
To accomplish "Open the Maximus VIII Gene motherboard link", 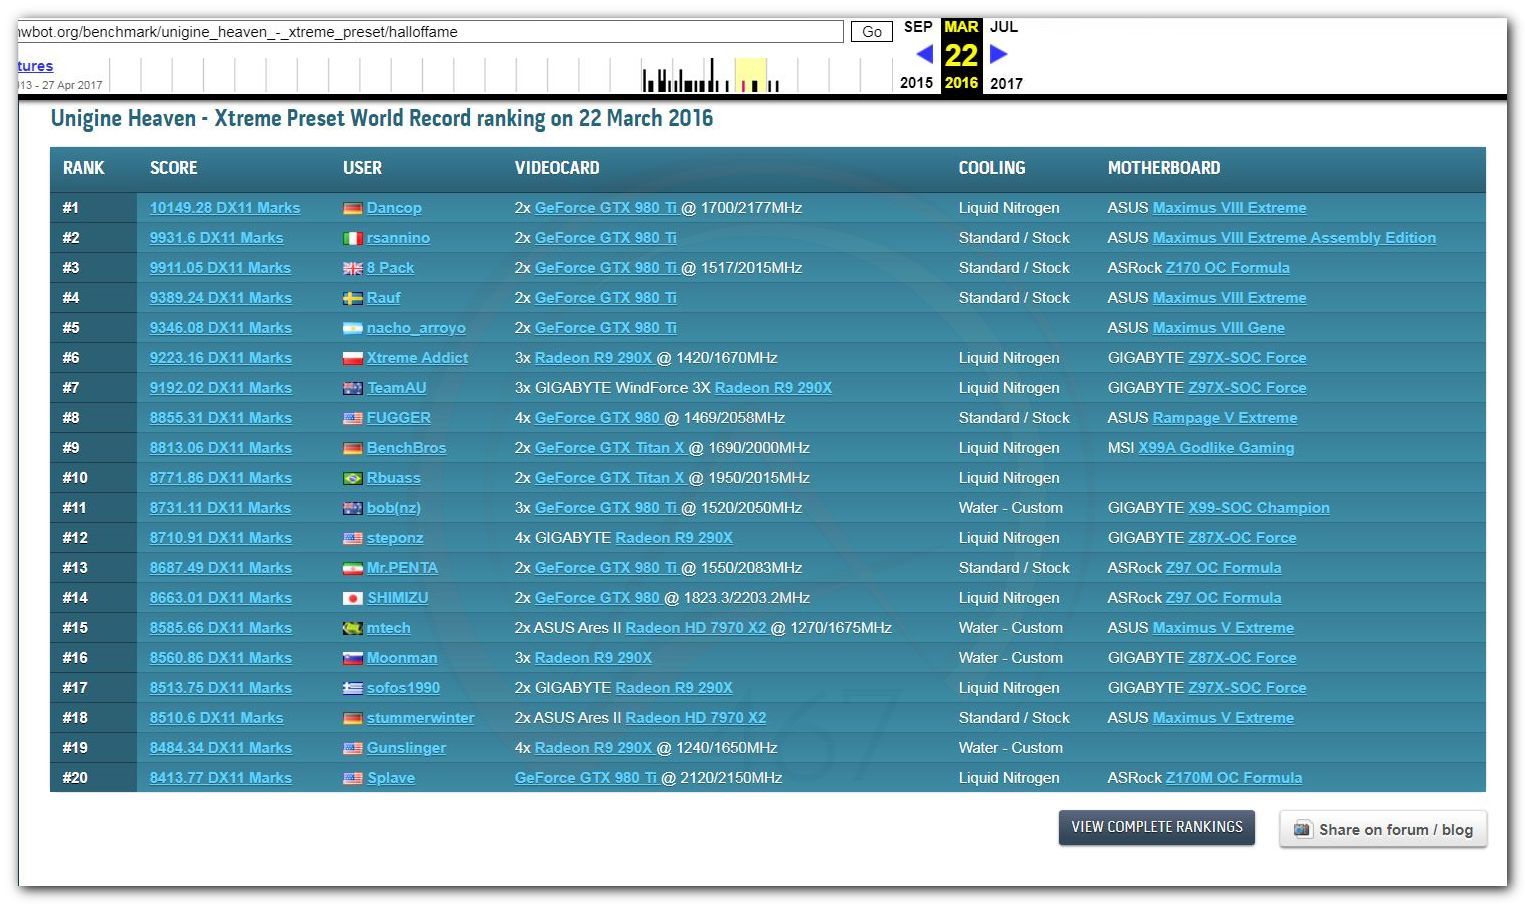I will [x=1219, y=328].
